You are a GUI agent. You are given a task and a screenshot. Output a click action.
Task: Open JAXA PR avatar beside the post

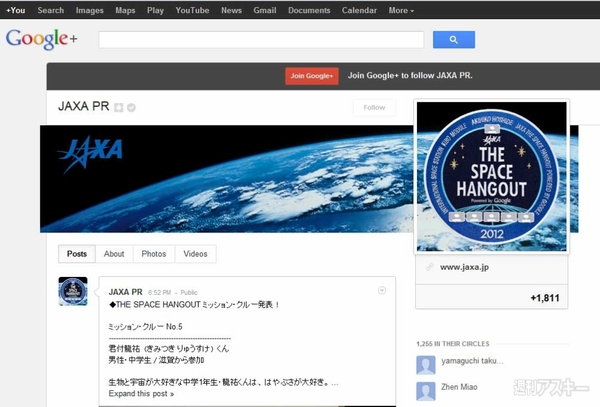tap(73, 291)
